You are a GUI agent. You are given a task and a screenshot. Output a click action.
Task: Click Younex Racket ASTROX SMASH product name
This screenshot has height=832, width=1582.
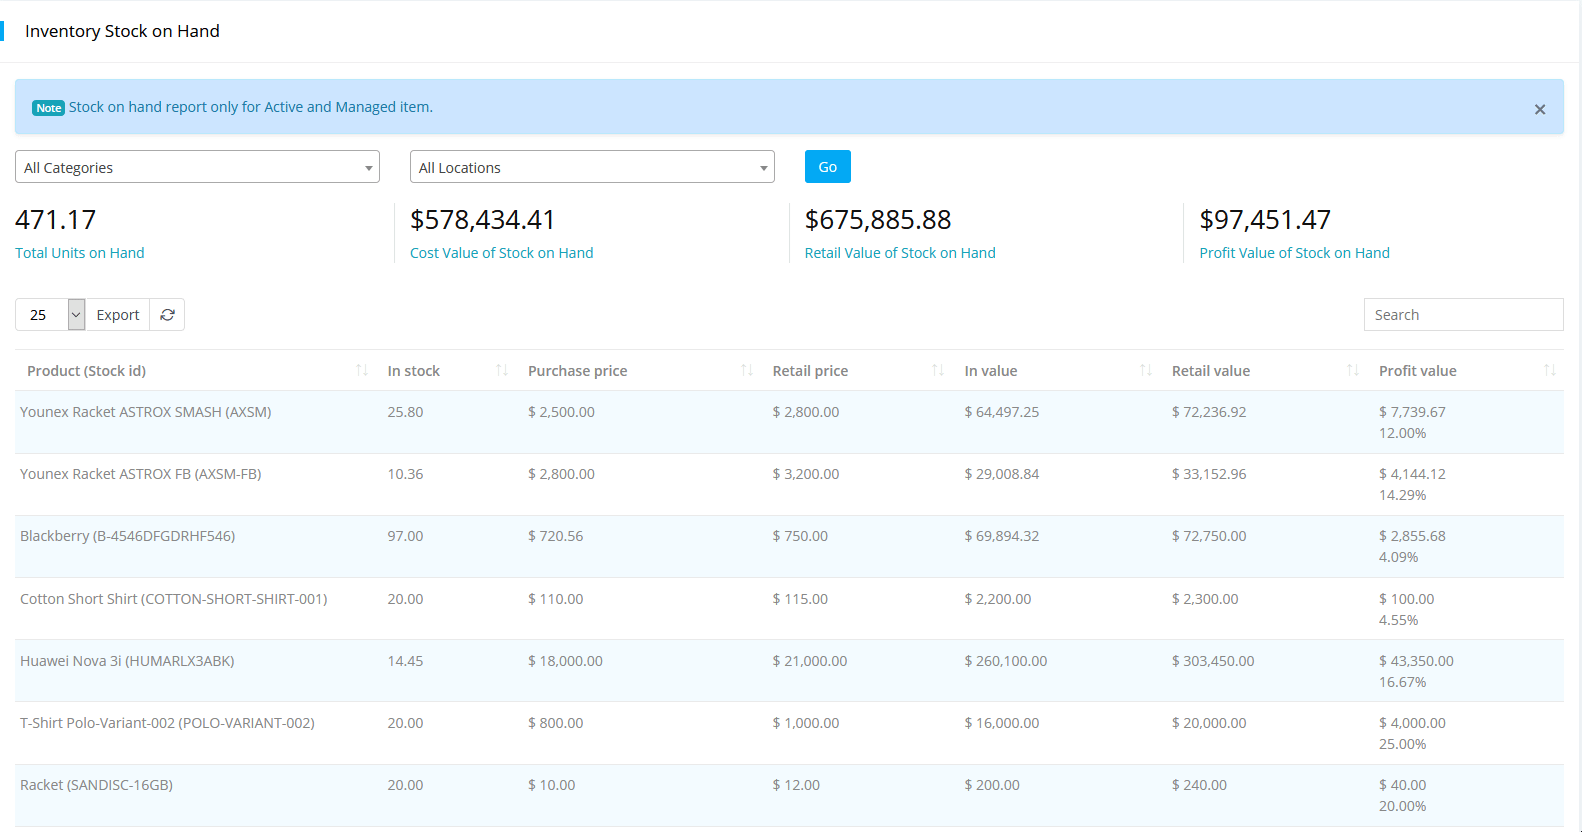click(x=145, y=412)
